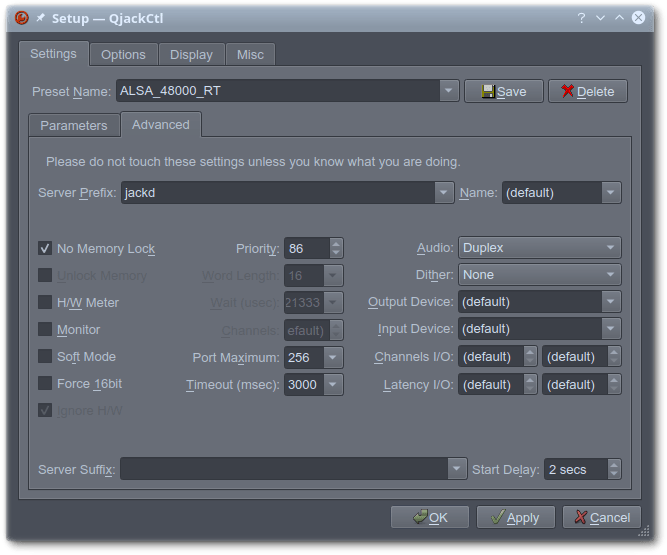This screenshot has height=555, width=667.
Task: Open the Word Length dropdown
Action: (x=333, y=276)
